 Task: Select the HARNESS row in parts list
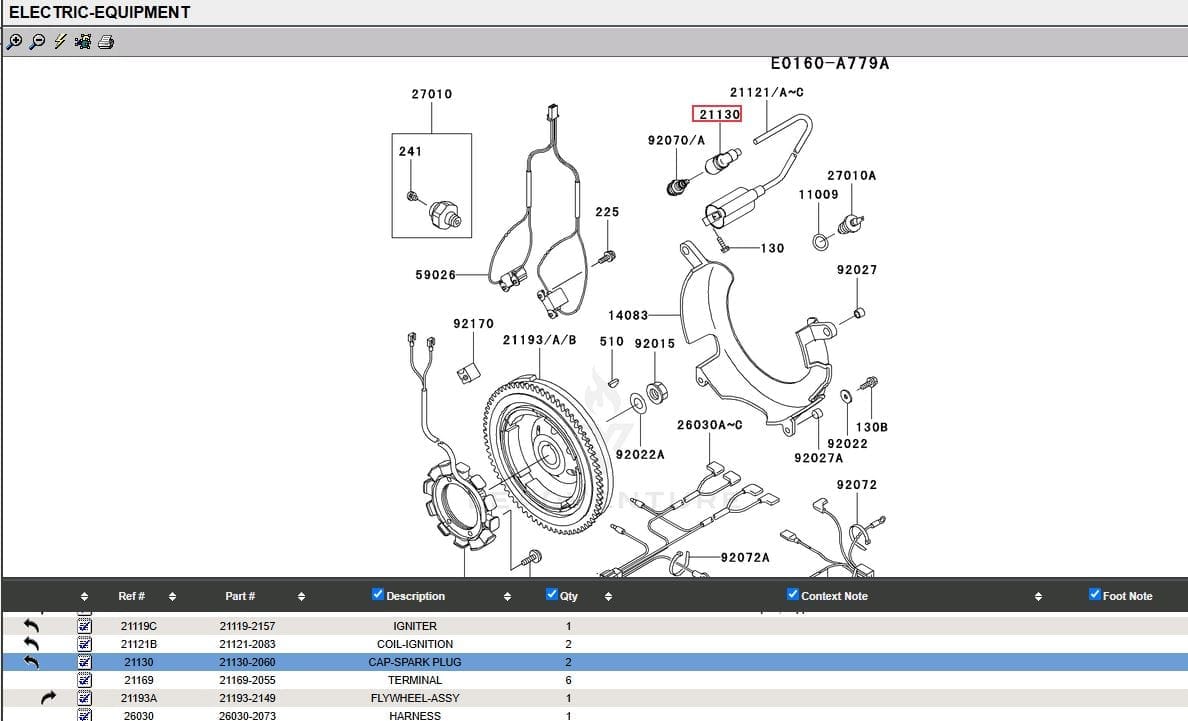(415, 716)
